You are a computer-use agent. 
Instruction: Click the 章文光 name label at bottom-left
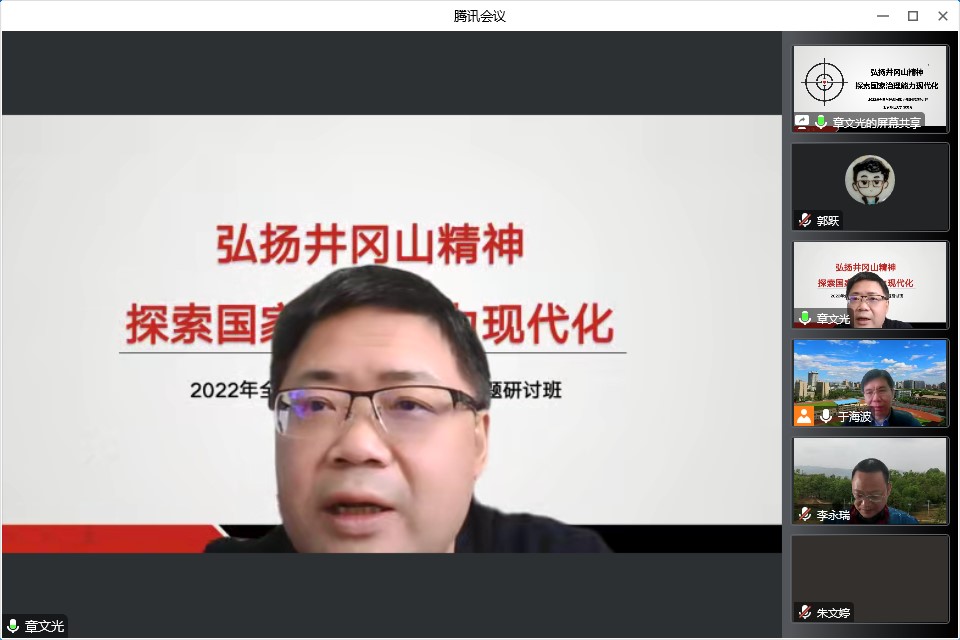(x=44, y=626)
